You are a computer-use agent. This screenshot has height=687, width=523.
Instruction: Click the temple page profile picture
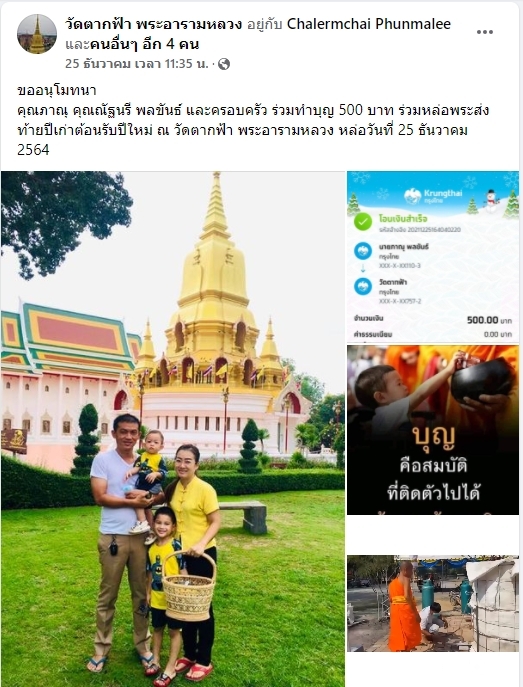(37, 34)
